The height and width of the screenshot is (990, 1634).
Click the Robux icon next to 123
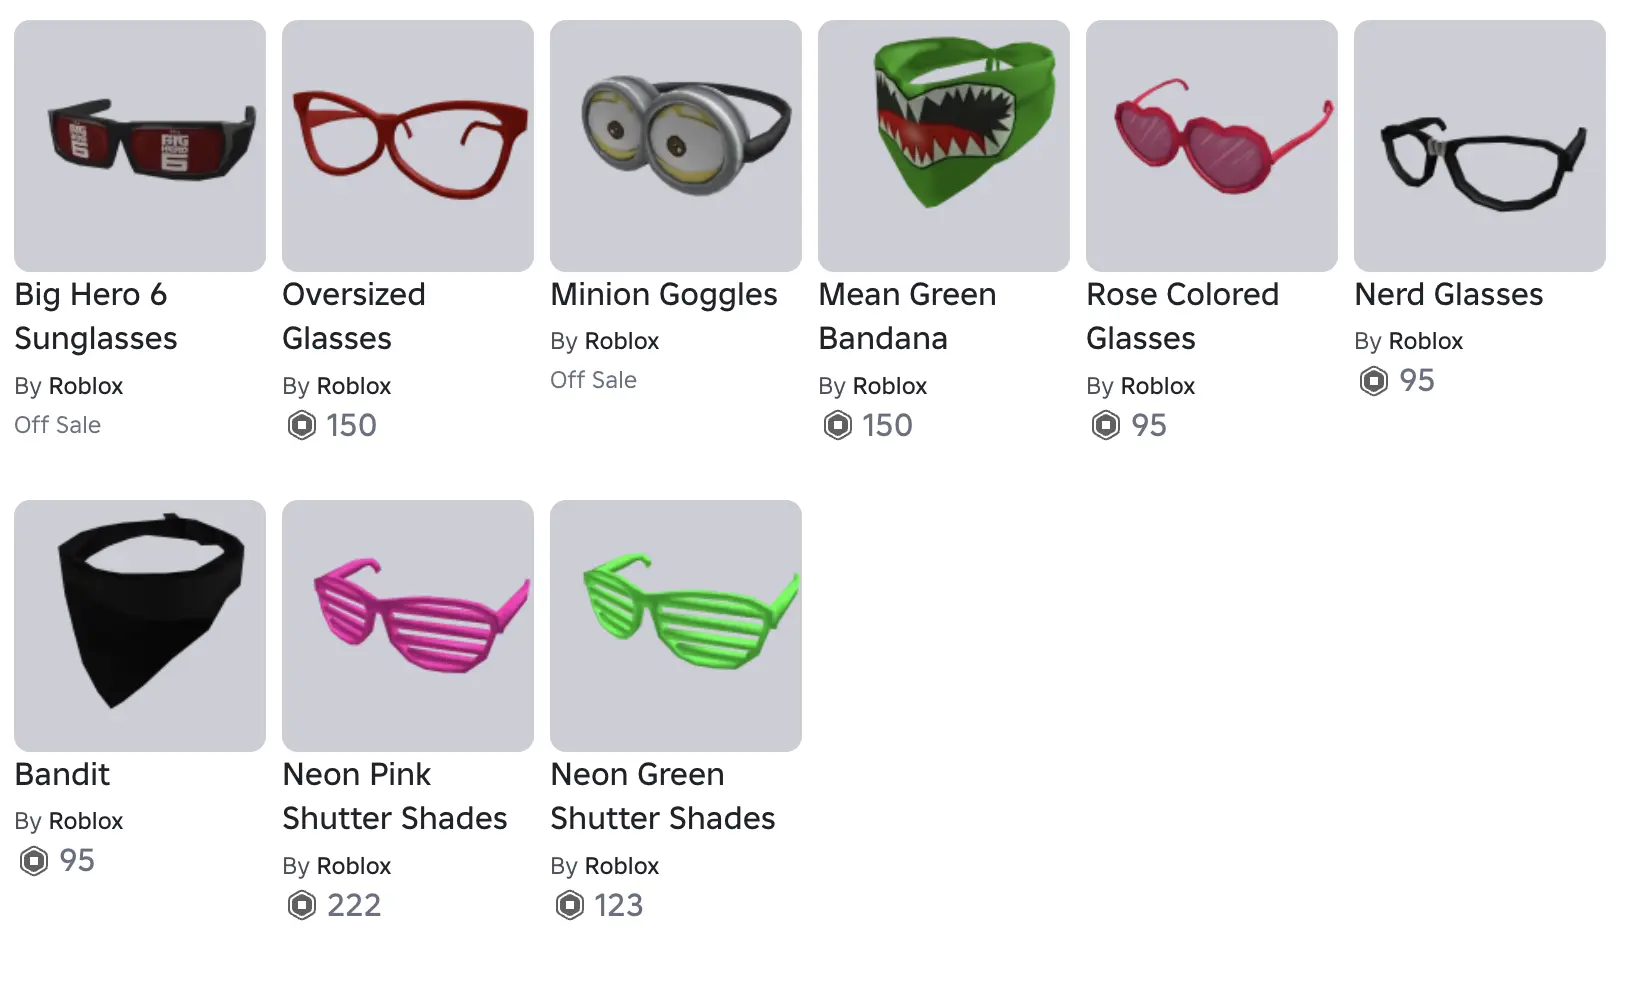click(570, 906)
